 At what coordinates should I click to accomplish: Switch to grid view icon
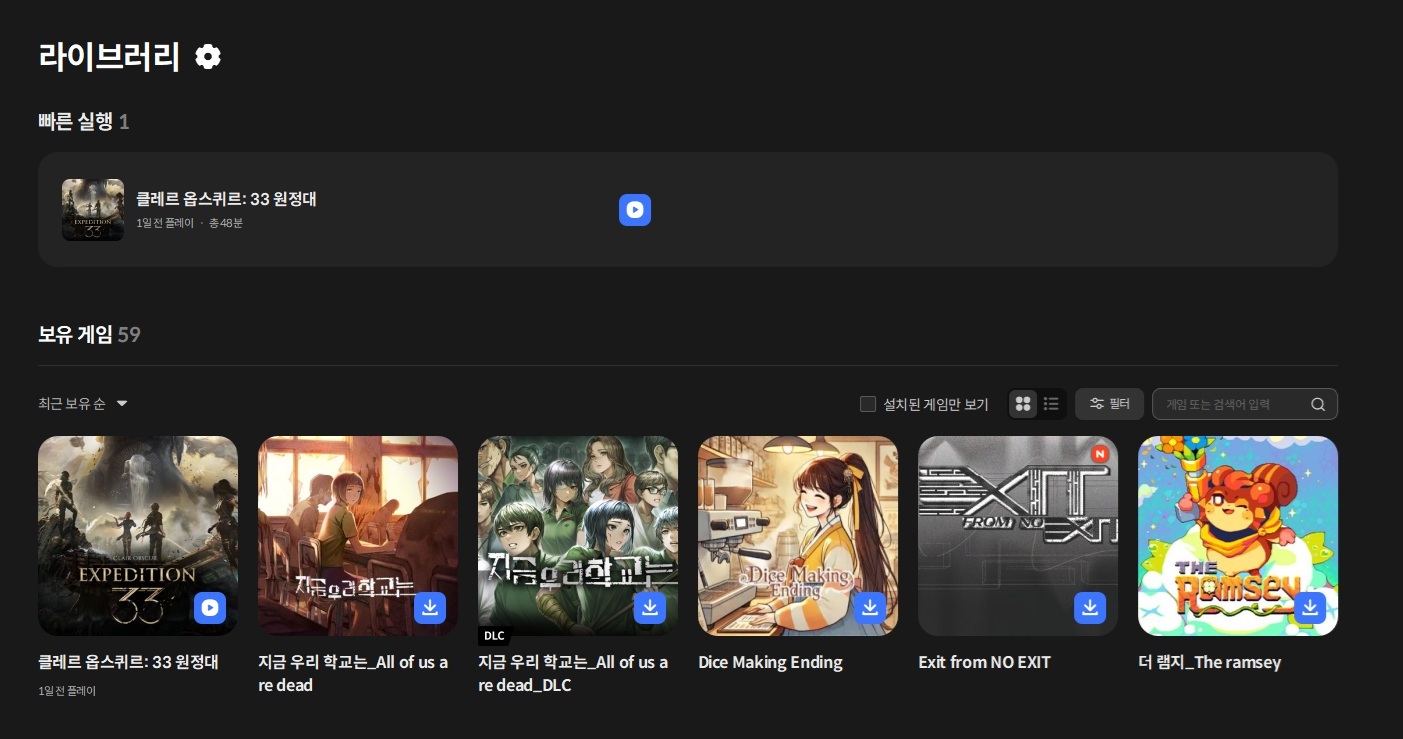click(1023, 404)
